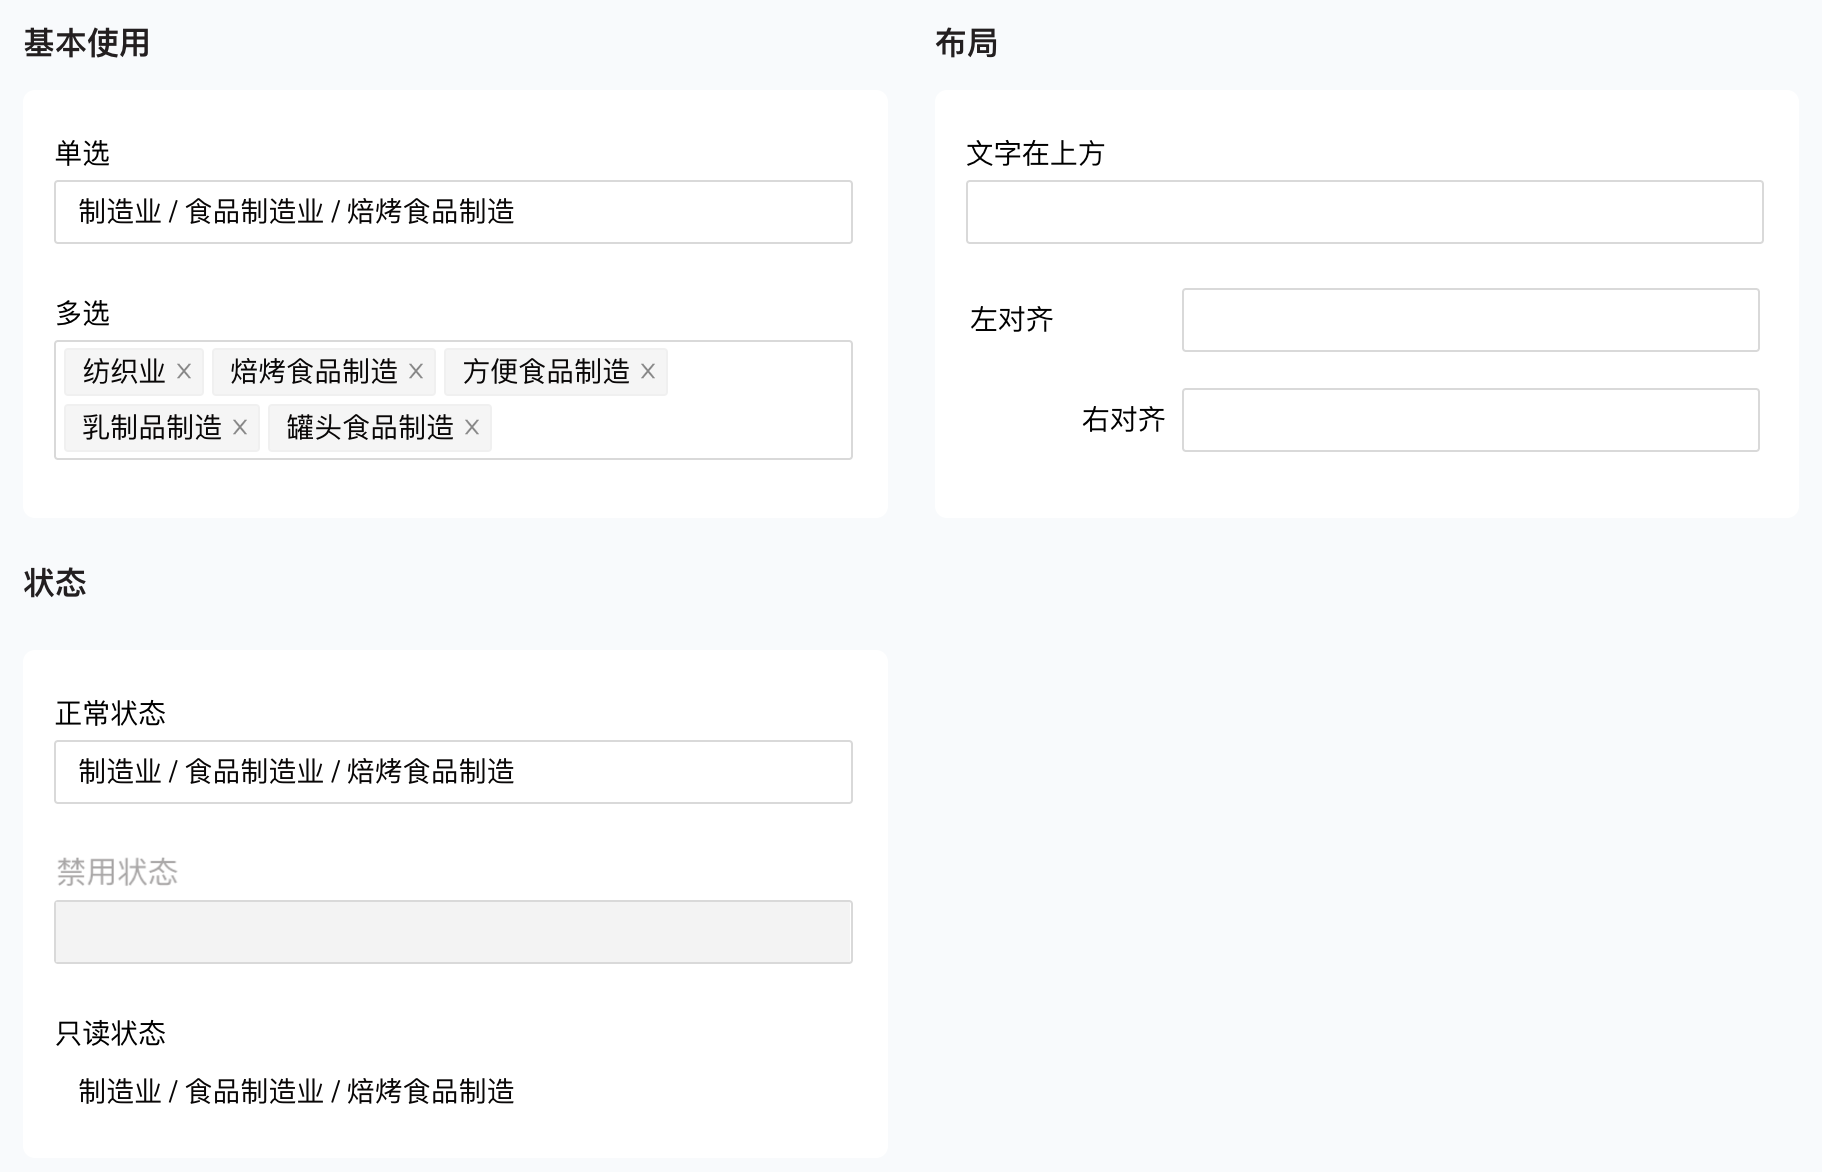Click the disabled 禁用状态 field

[453, 932]
